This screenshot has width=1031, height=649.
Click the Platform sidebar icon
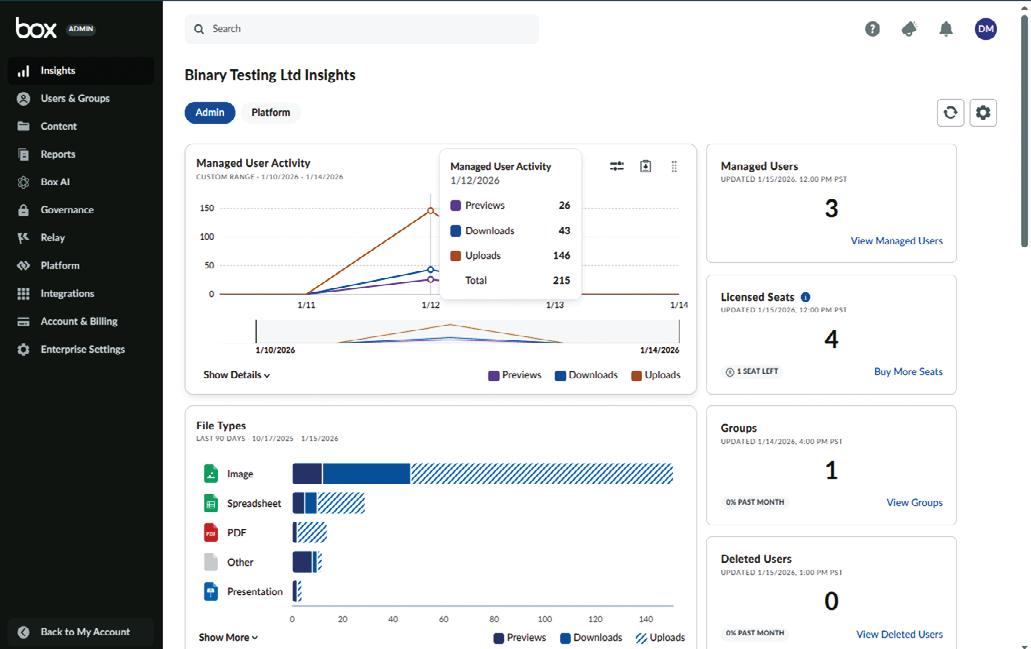pyautogui.click(x=23, y=266)
